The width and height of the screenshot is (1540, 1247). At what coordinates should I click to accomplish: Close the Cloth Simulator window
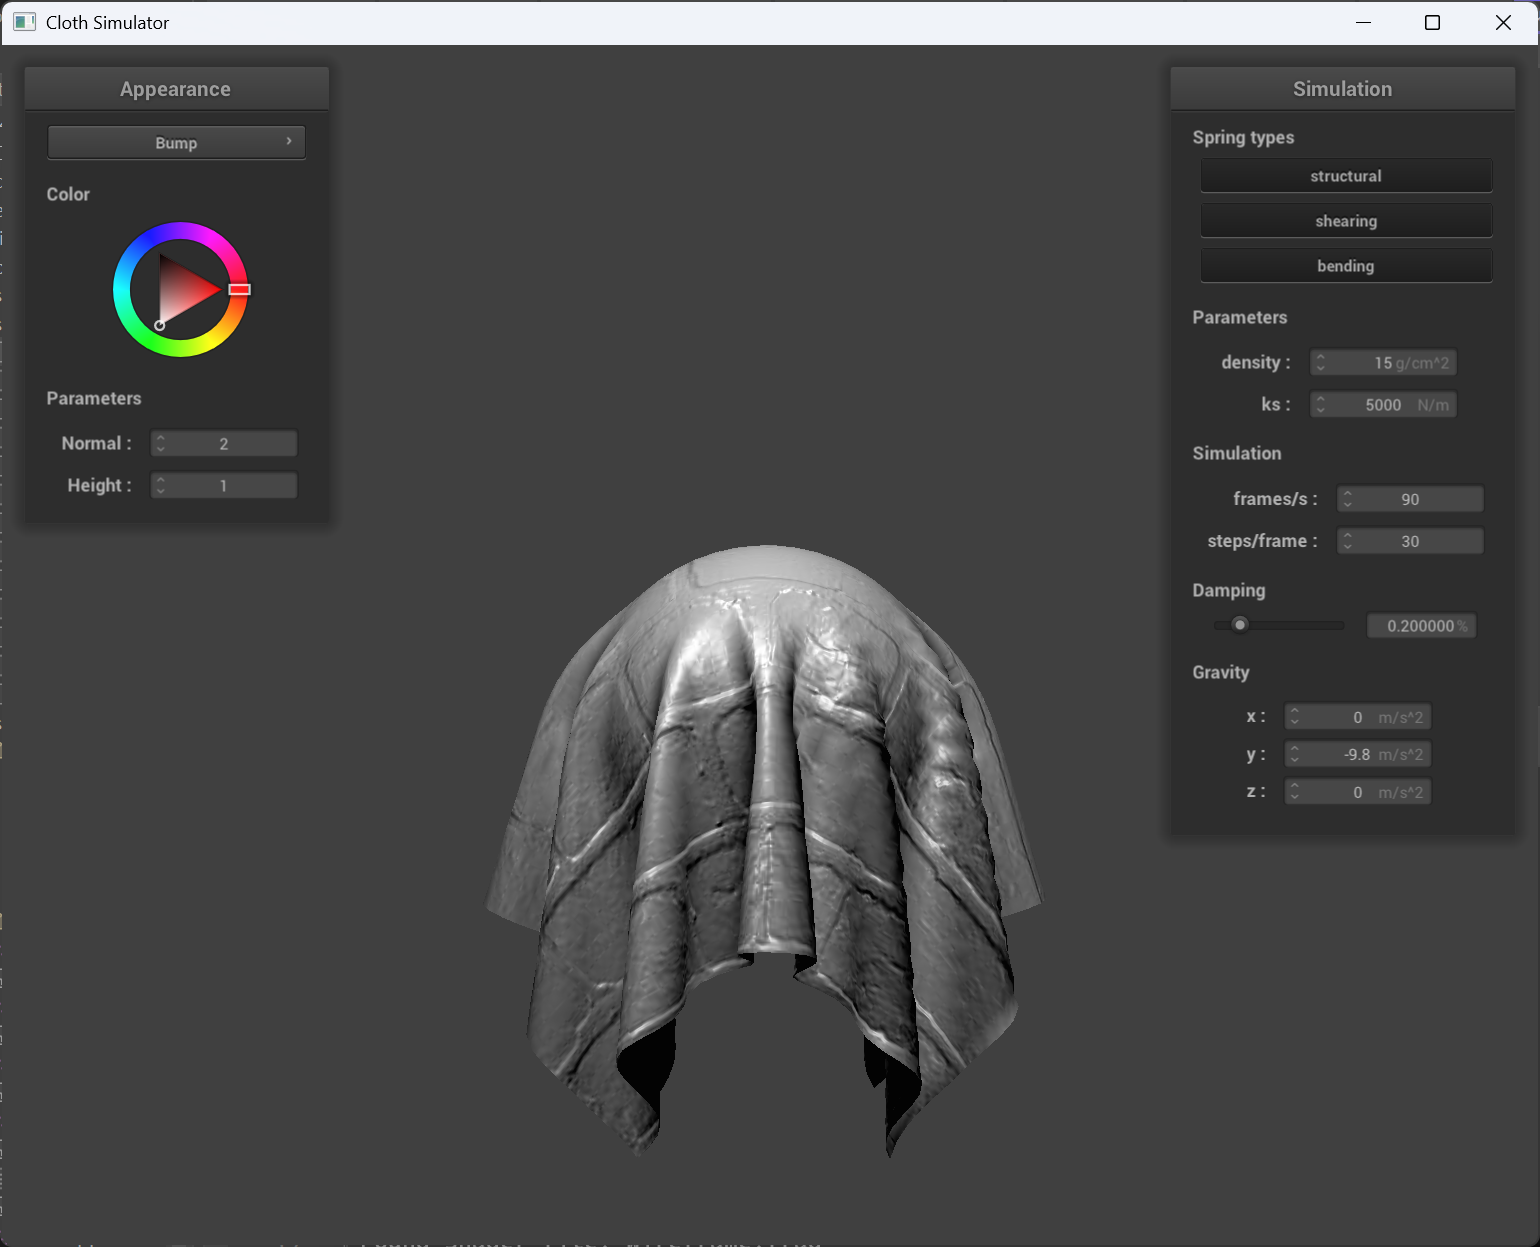click(x=1503, y=22)
